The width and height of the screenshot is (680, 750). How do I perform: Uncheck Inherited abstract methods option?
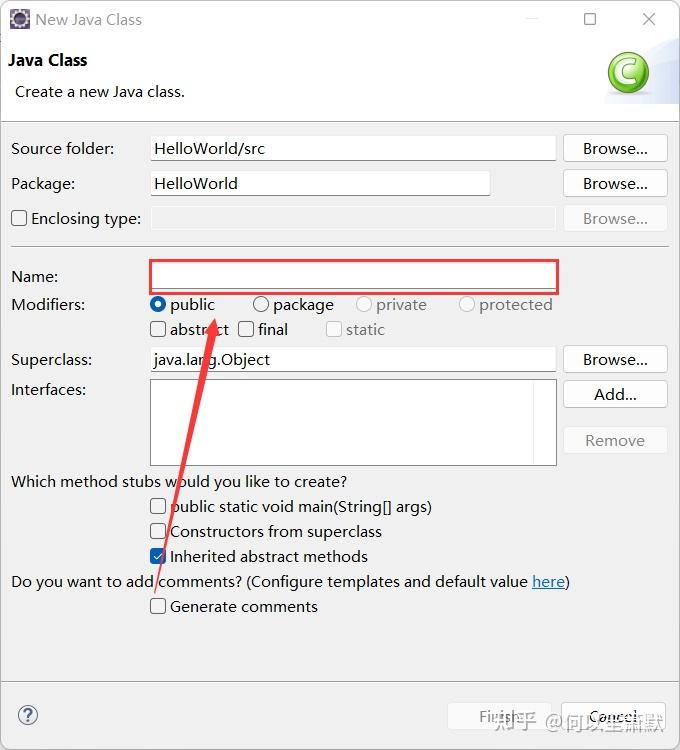point(158,556)
